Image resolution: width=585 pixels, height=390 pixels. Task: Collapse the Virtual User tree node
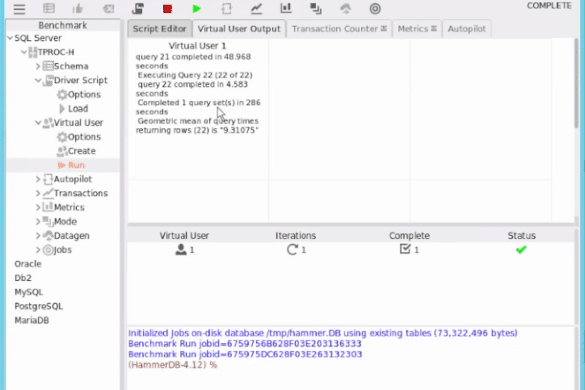click(x=38, y=122)
